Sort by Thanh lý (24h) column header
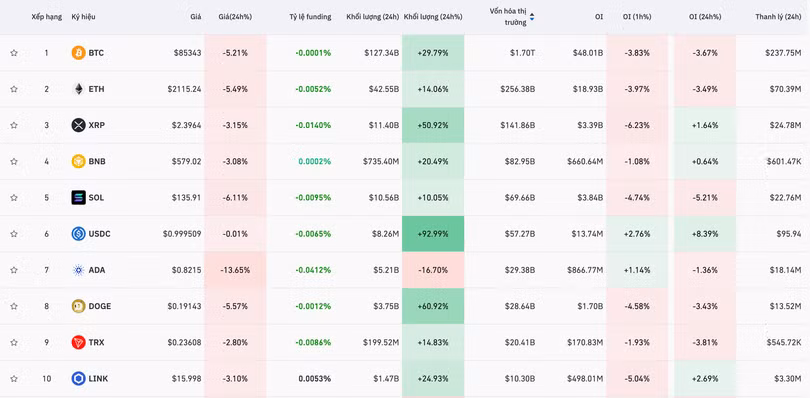The width and height of the screenshot is (810, 398). pyautogui.click(x=778, y=17)
